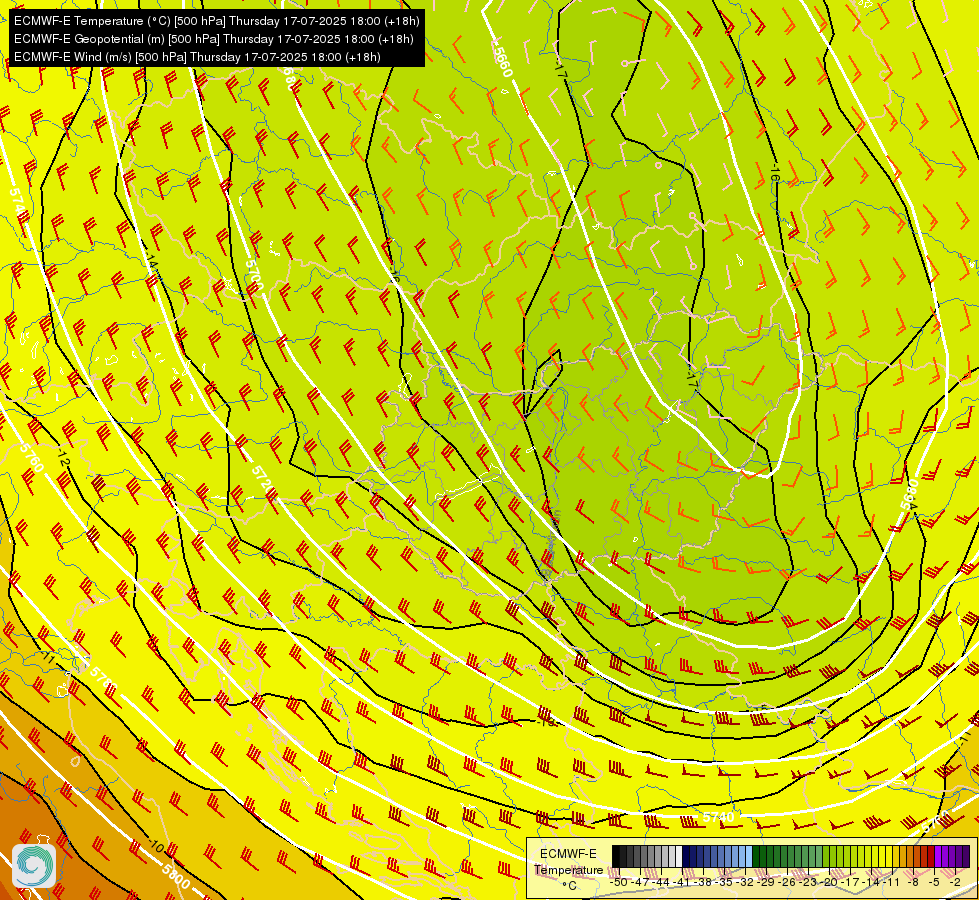Select the ECMWF-E Geopotential 500 hPa header line
Image resolution: width=979 pixels, height=900 pixels.
click(214, 39)
